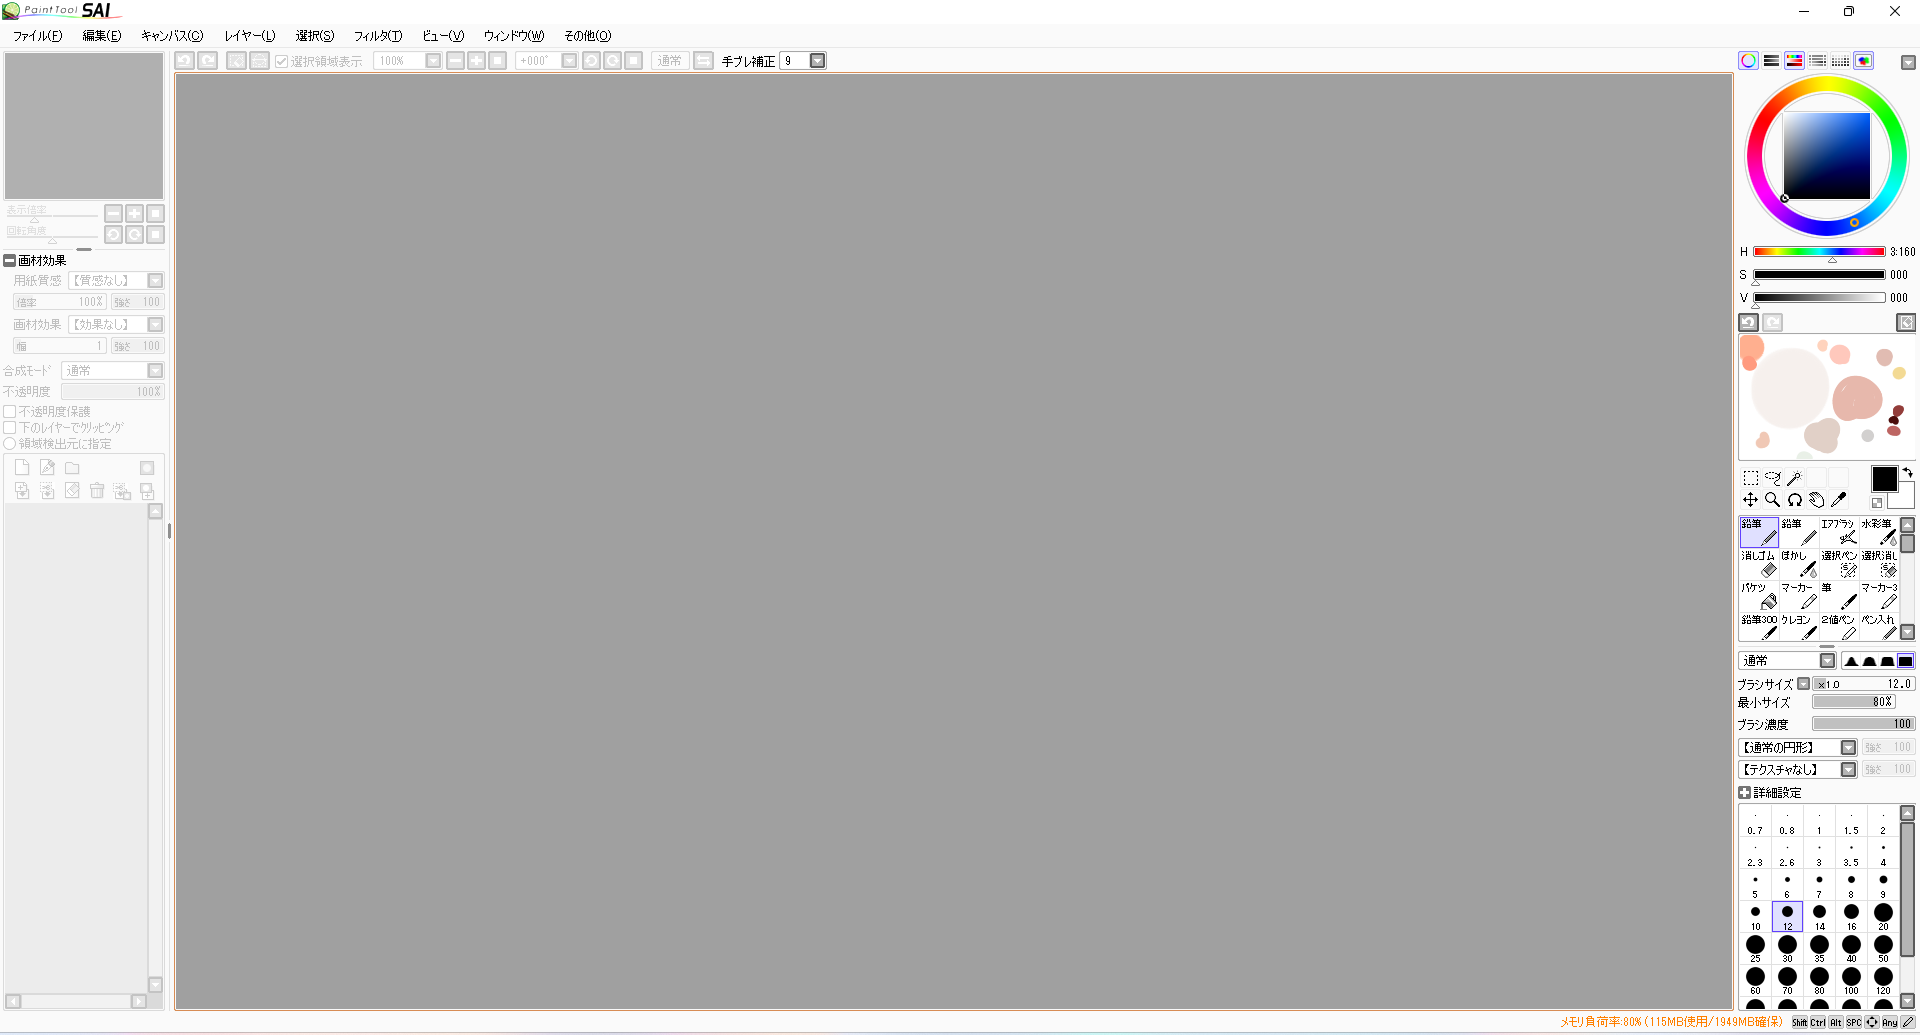Viewport: 1920px width, 1035px height.
Task: Open the 手ブレ補正 stabilizer dropdown
Action: (x=817, y=61)
